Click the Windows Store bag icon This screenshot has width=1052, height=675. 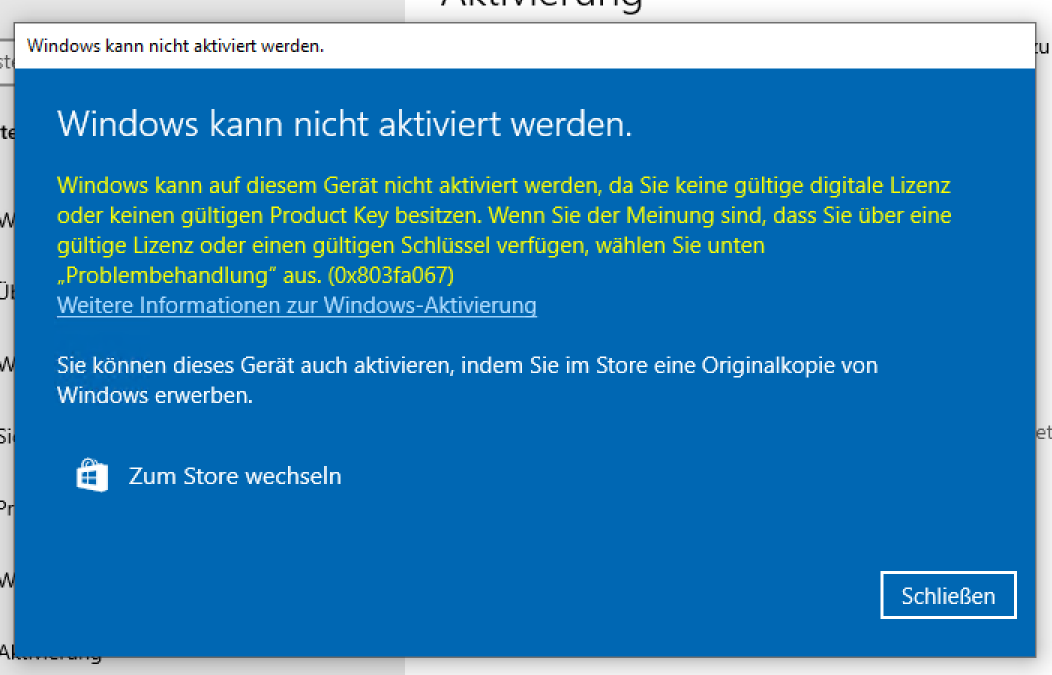coord(92,475)
